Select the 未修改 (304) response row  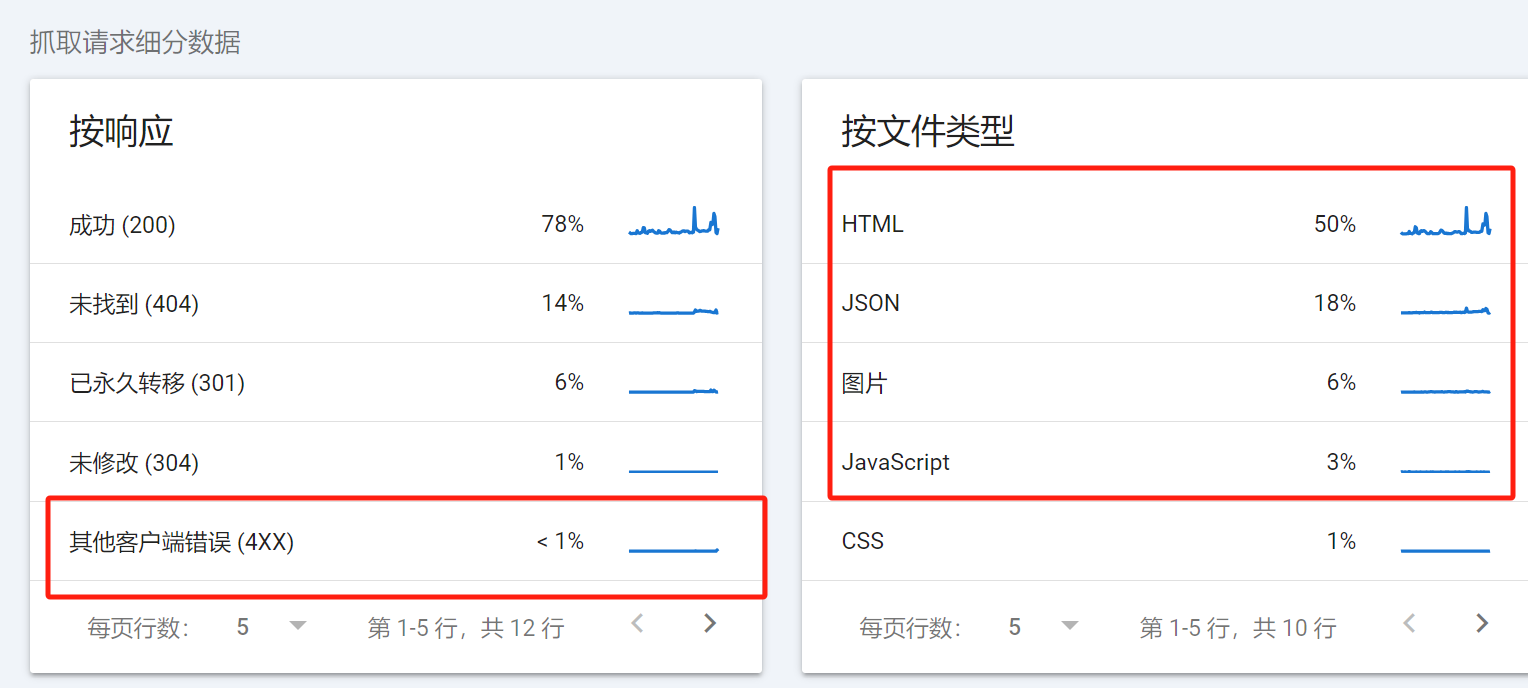300,462
